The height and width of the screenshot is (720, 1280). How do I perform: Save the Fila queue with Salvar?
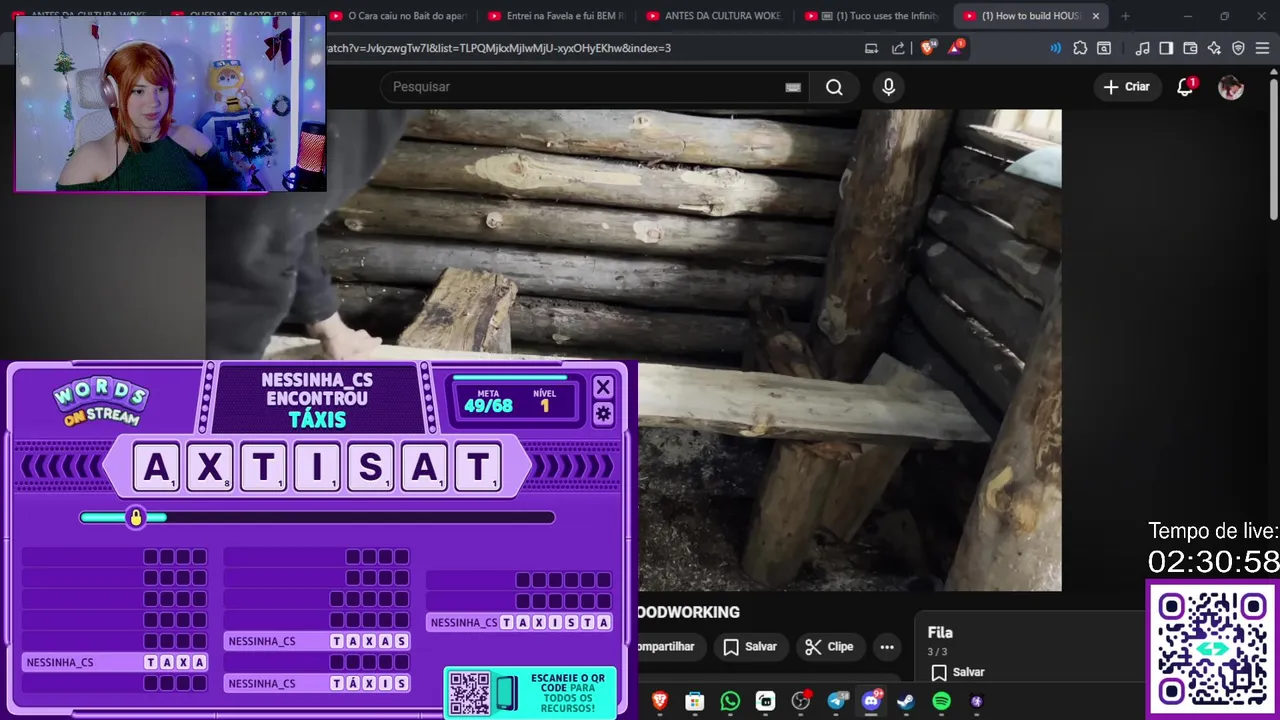tap(958, 672)
